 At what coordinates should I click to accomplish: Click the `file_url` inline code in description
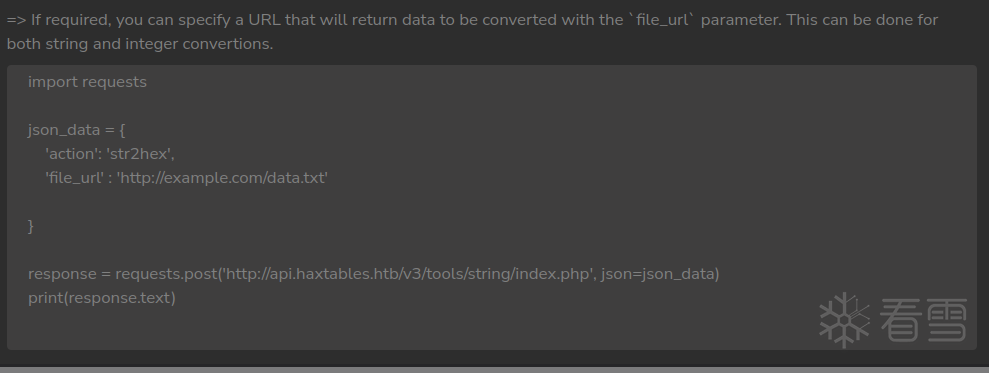click(661, 20)
